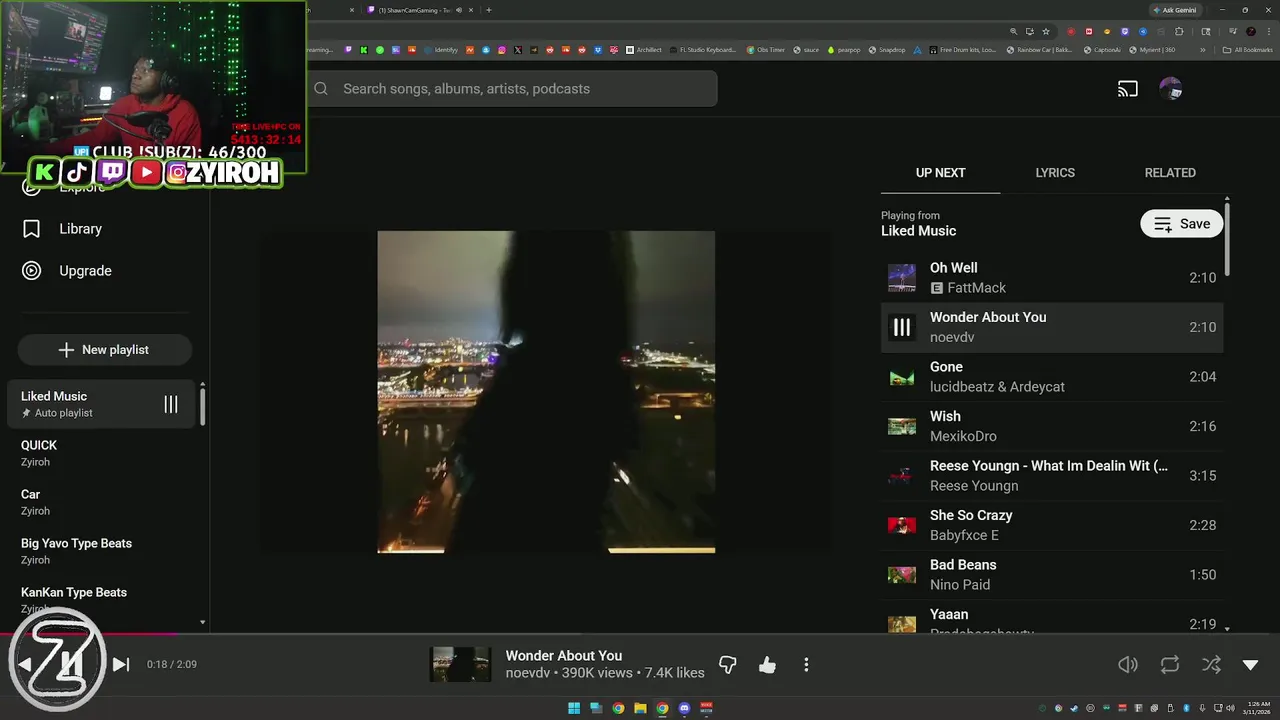Image resolution: width=1280 pixels, height=720 pixels.
Task: Play Bad Beans by Nino Paid
Action: click(x=1052, y=575)
